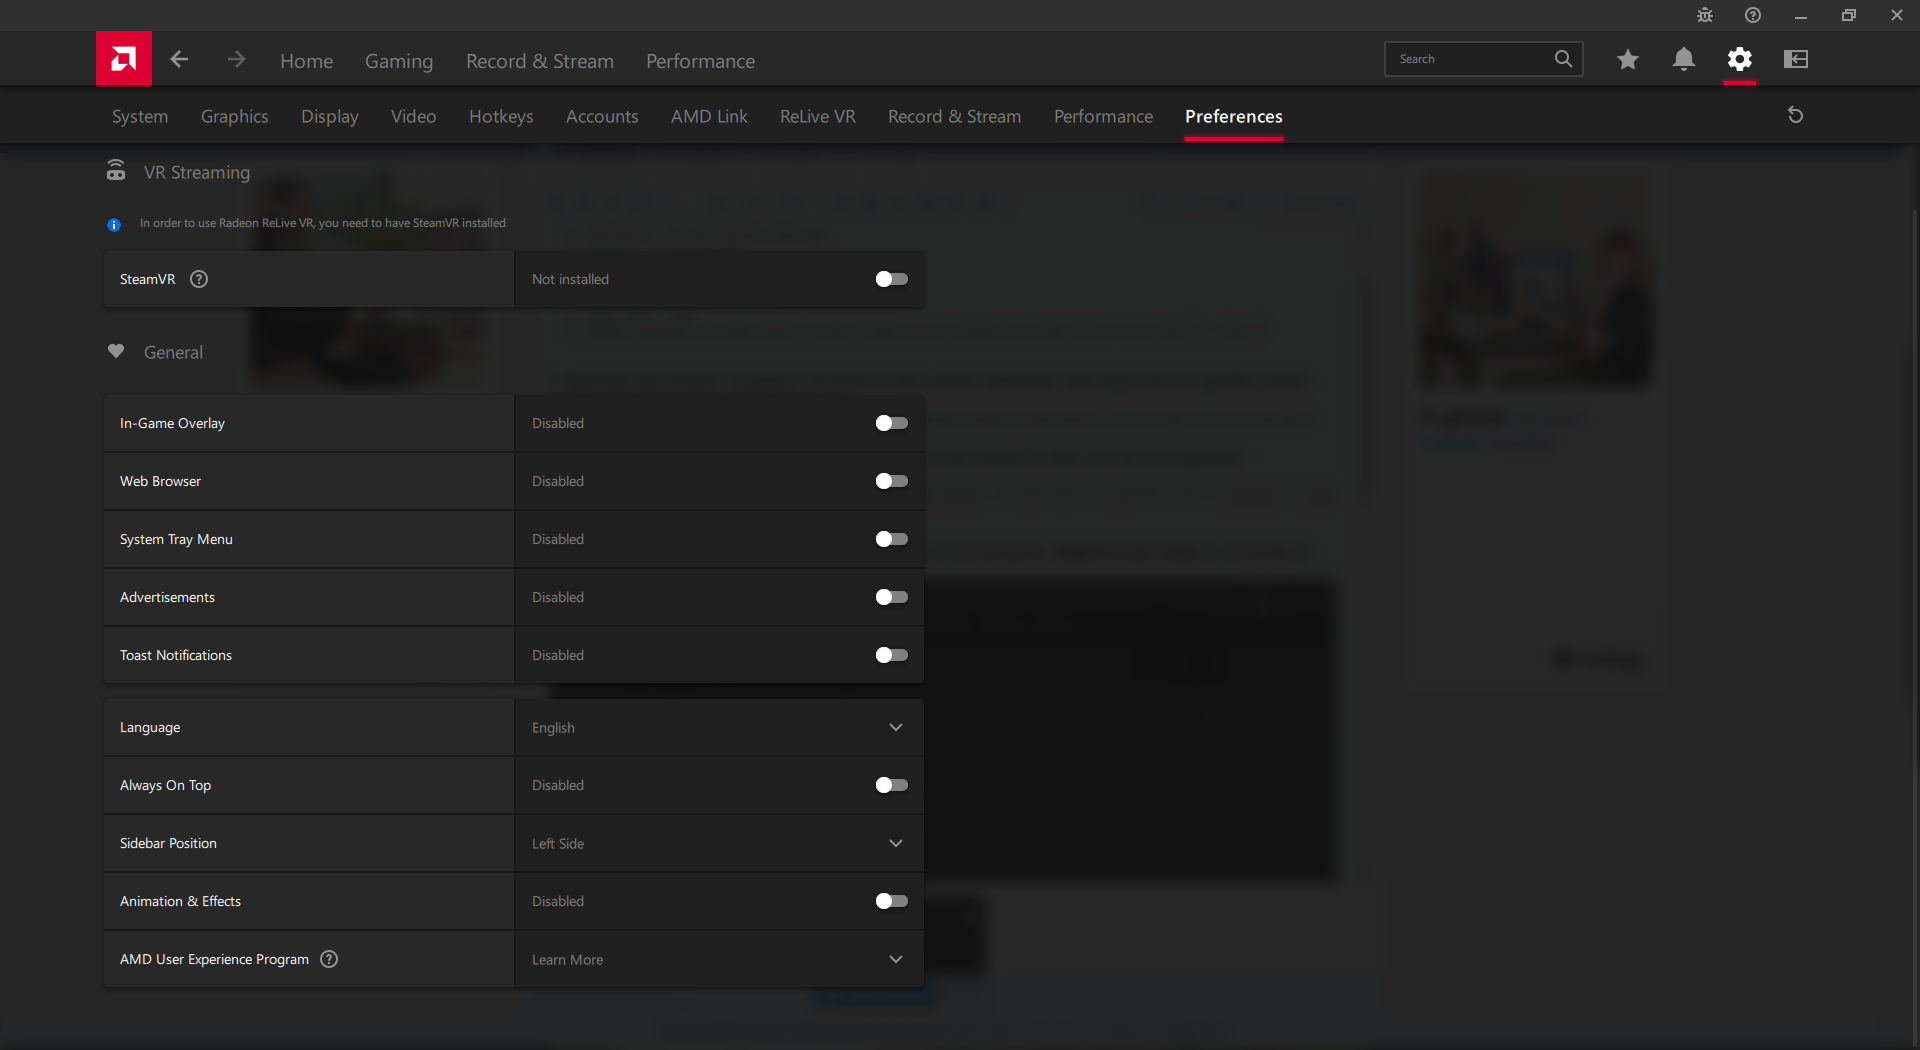This screenshot has width=1920, height=1050.
Task: Enable Always On Top toggle
Action: (x=891, y=785)
